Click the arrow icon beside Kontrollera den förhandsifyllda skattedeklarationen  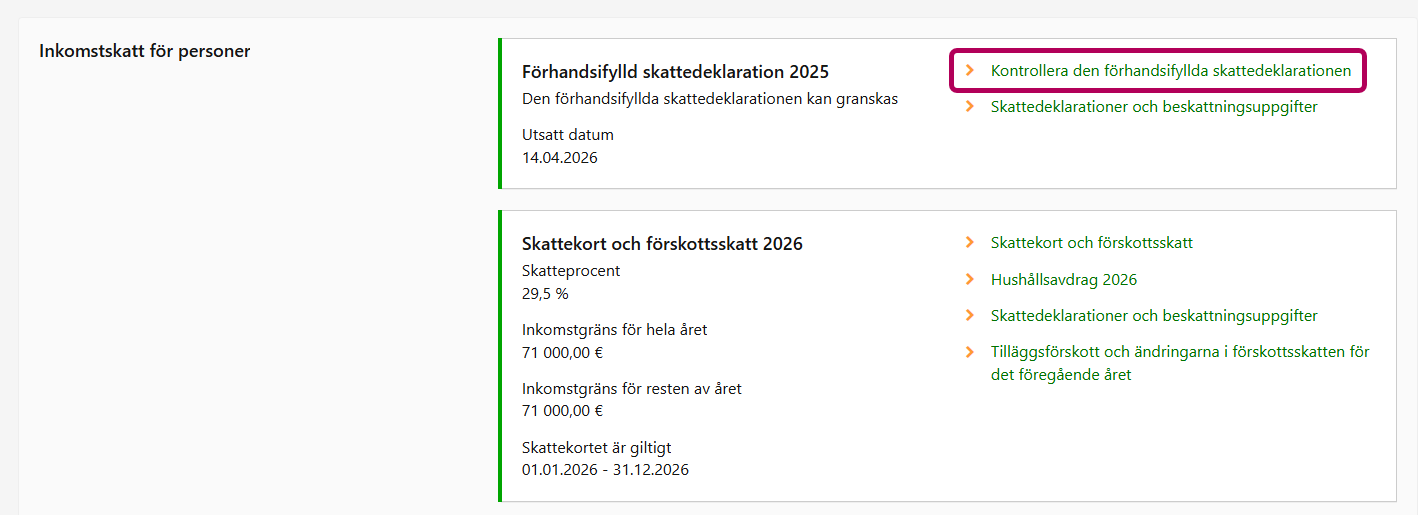coord(969,71)
